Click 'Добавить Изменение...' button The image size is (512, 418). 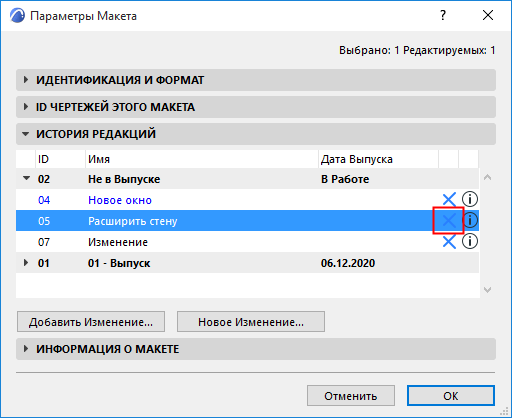point(91,322)
